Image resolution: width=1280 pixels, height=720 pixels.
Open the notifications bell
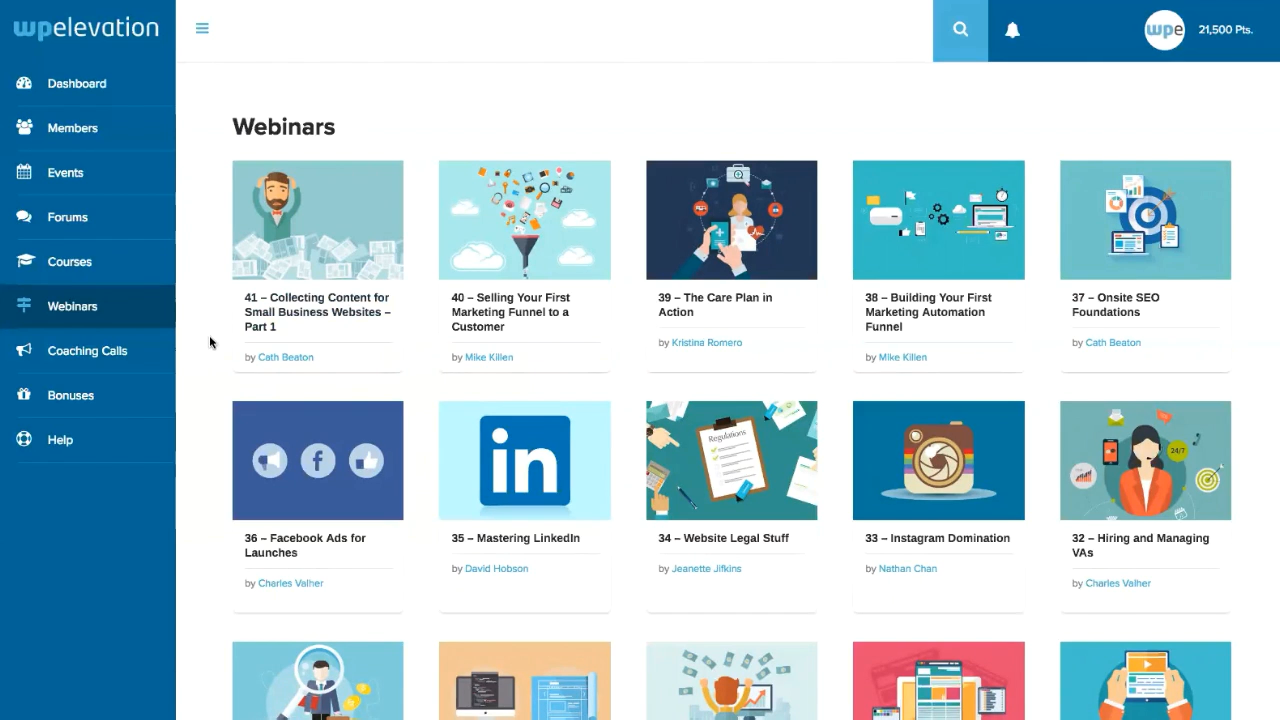1012,30
